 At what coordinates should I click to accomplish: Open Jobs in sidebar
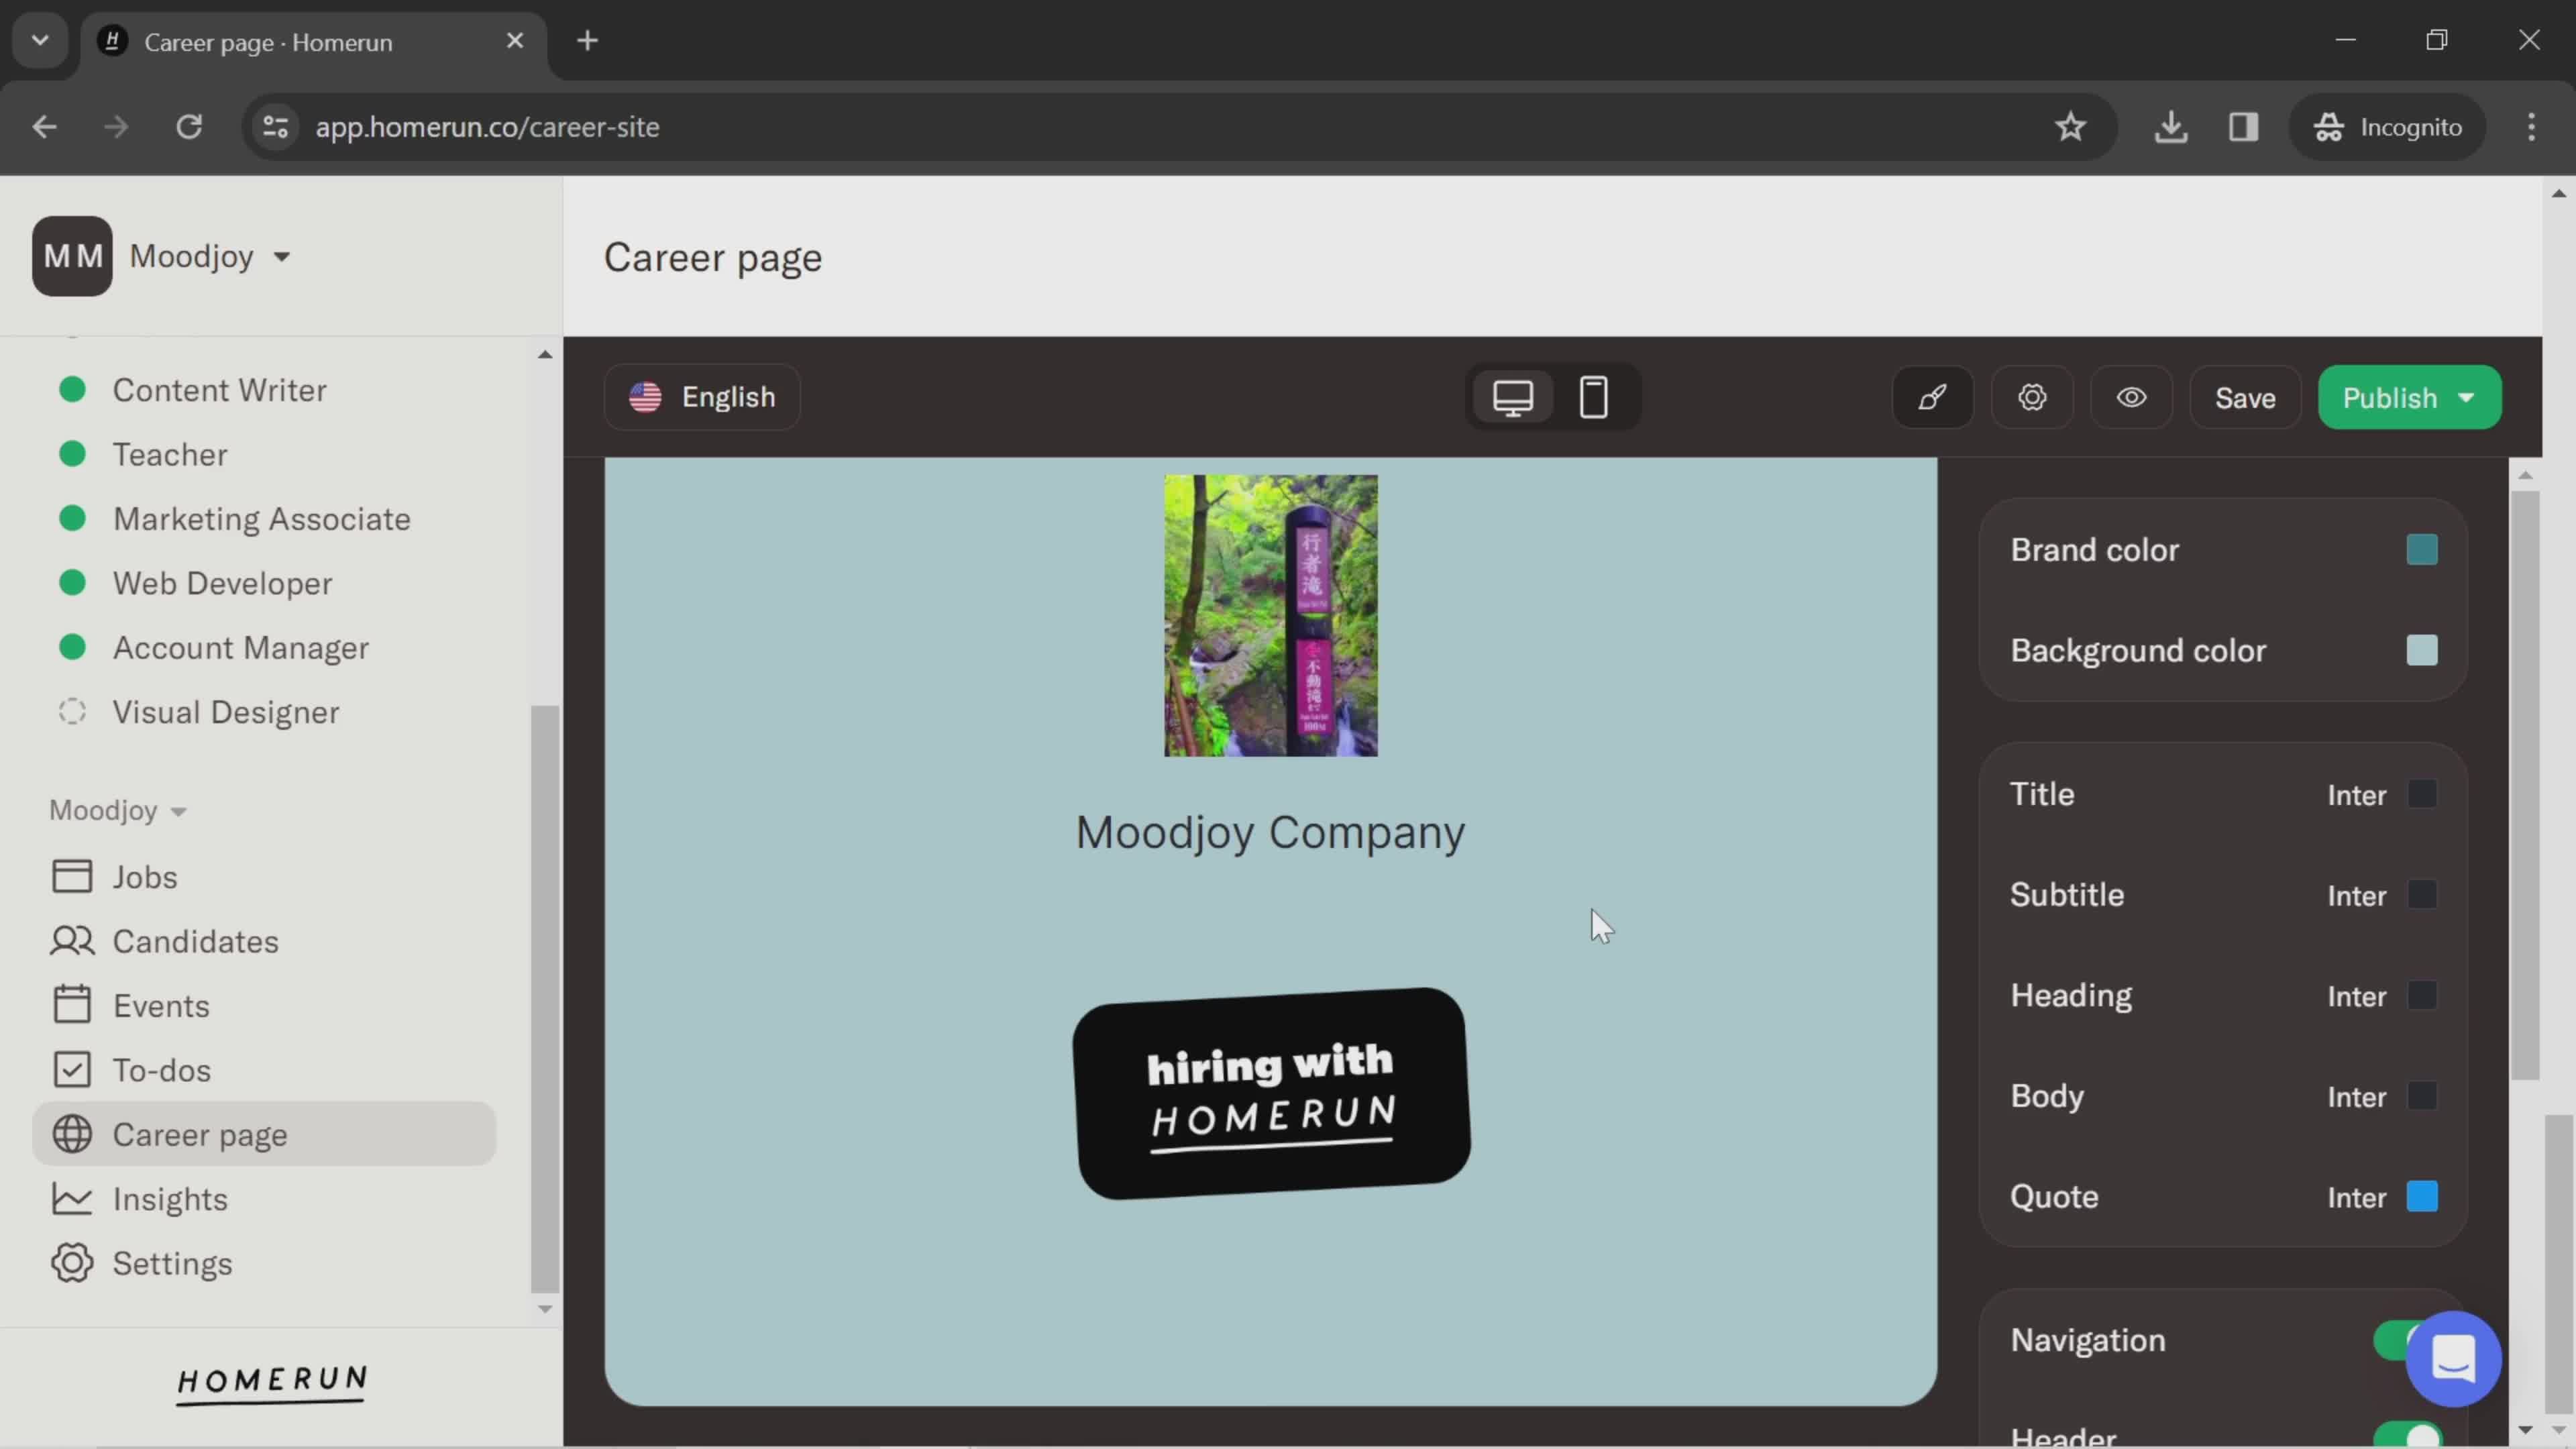coord(264,876)
